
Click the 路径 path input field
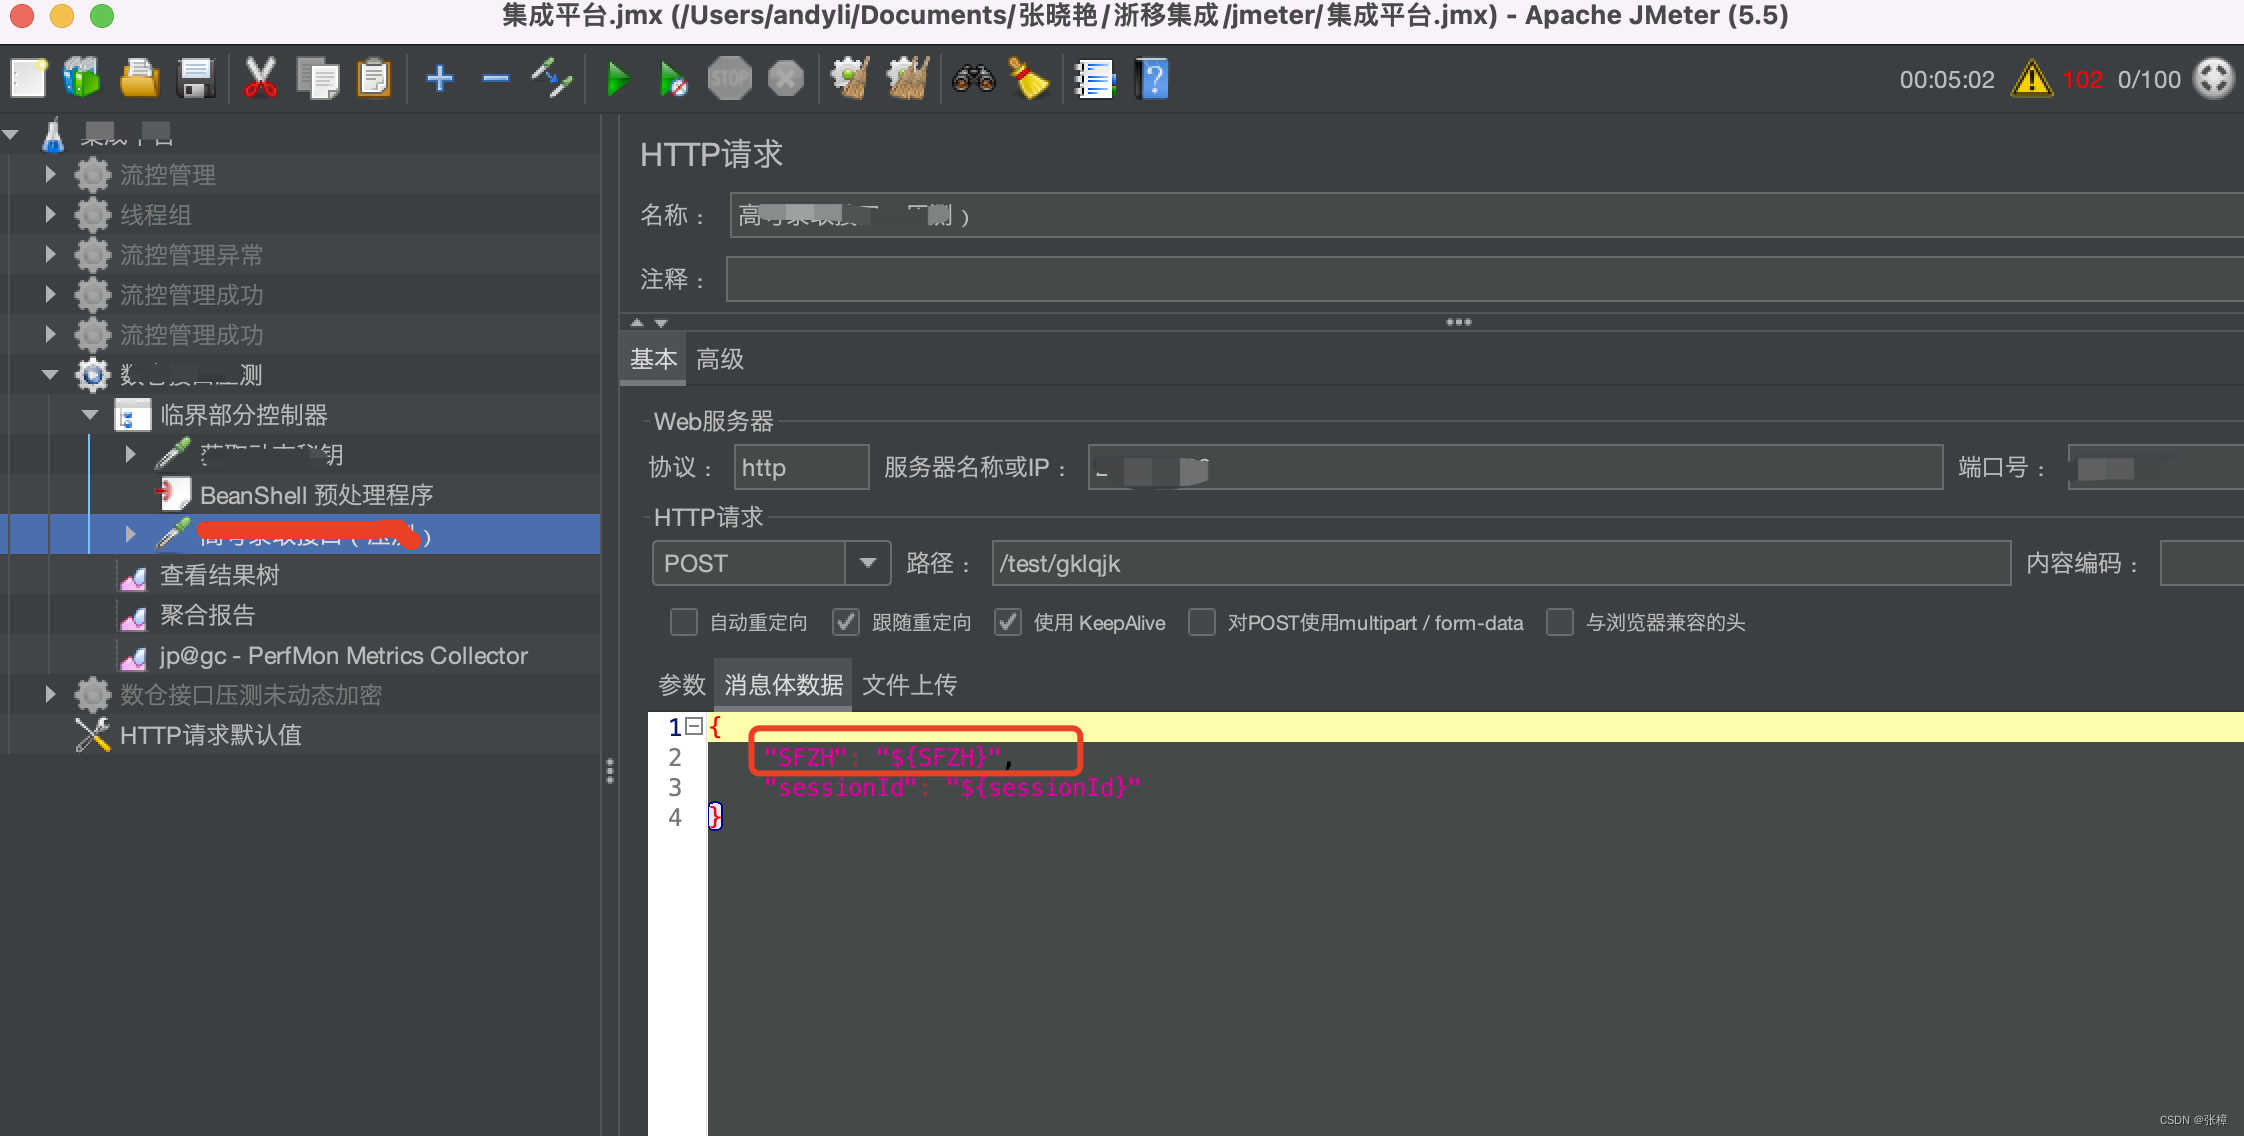tap(1500, 563)
